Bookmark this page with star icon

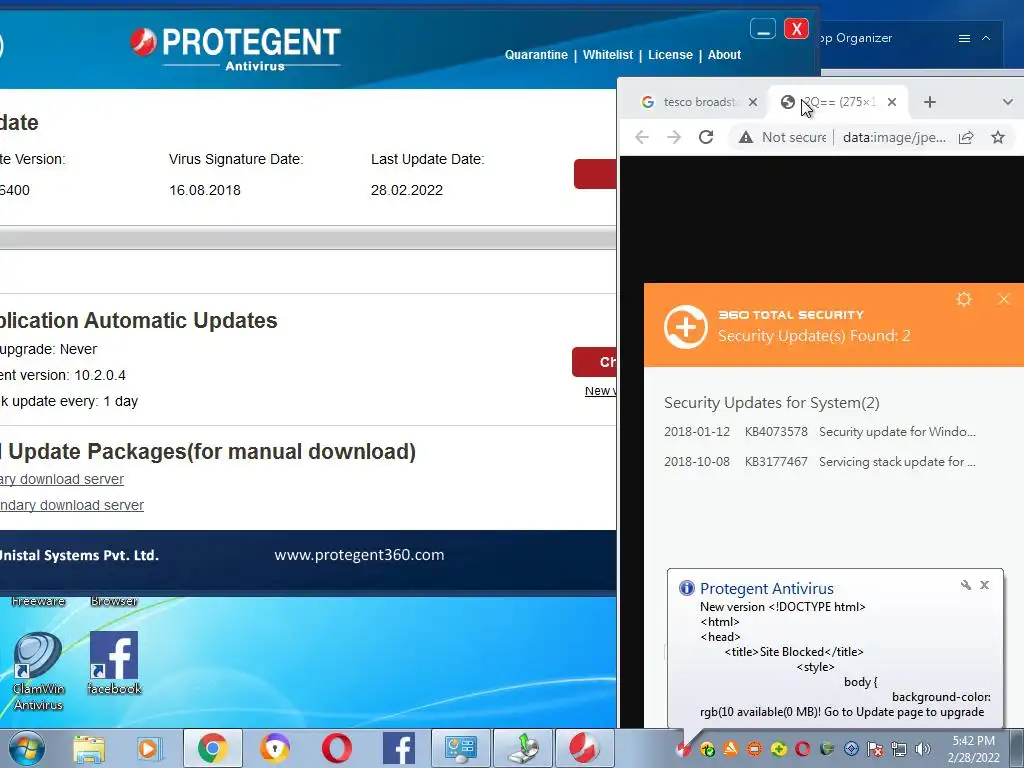tap(997, 137)
